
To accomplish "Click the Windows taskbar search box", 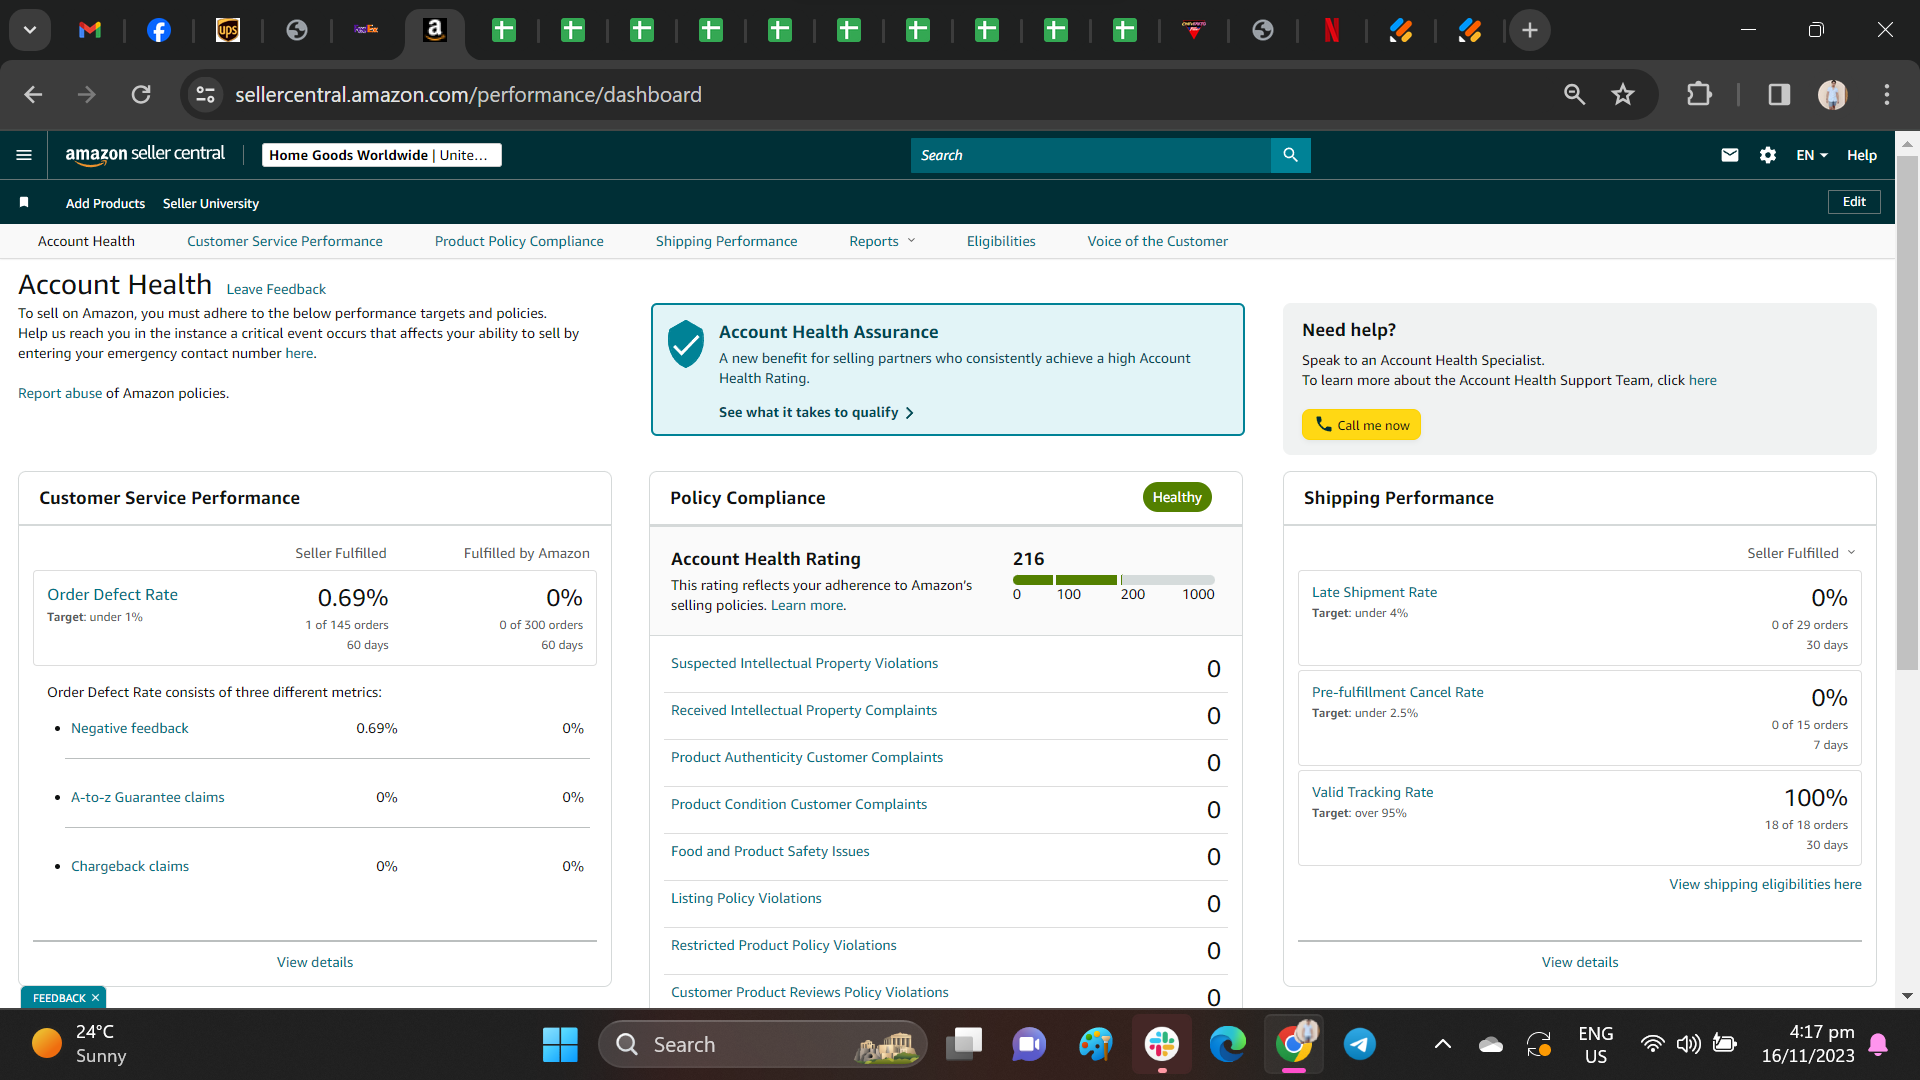I will 762,1044.
